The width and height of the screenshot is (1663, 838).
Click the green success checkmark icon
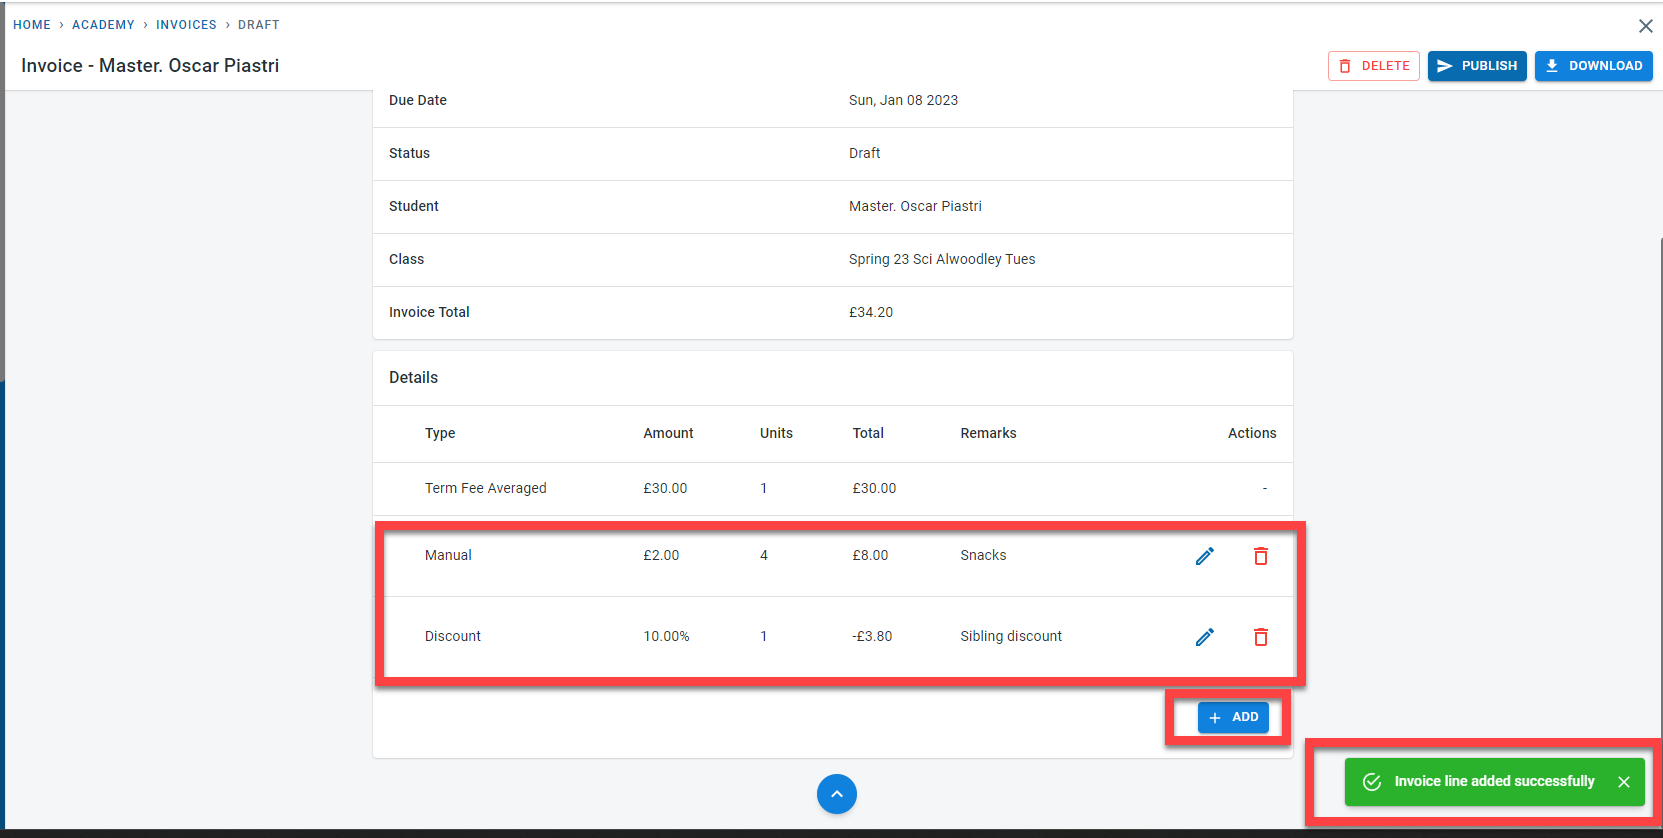click(1372, 782)
